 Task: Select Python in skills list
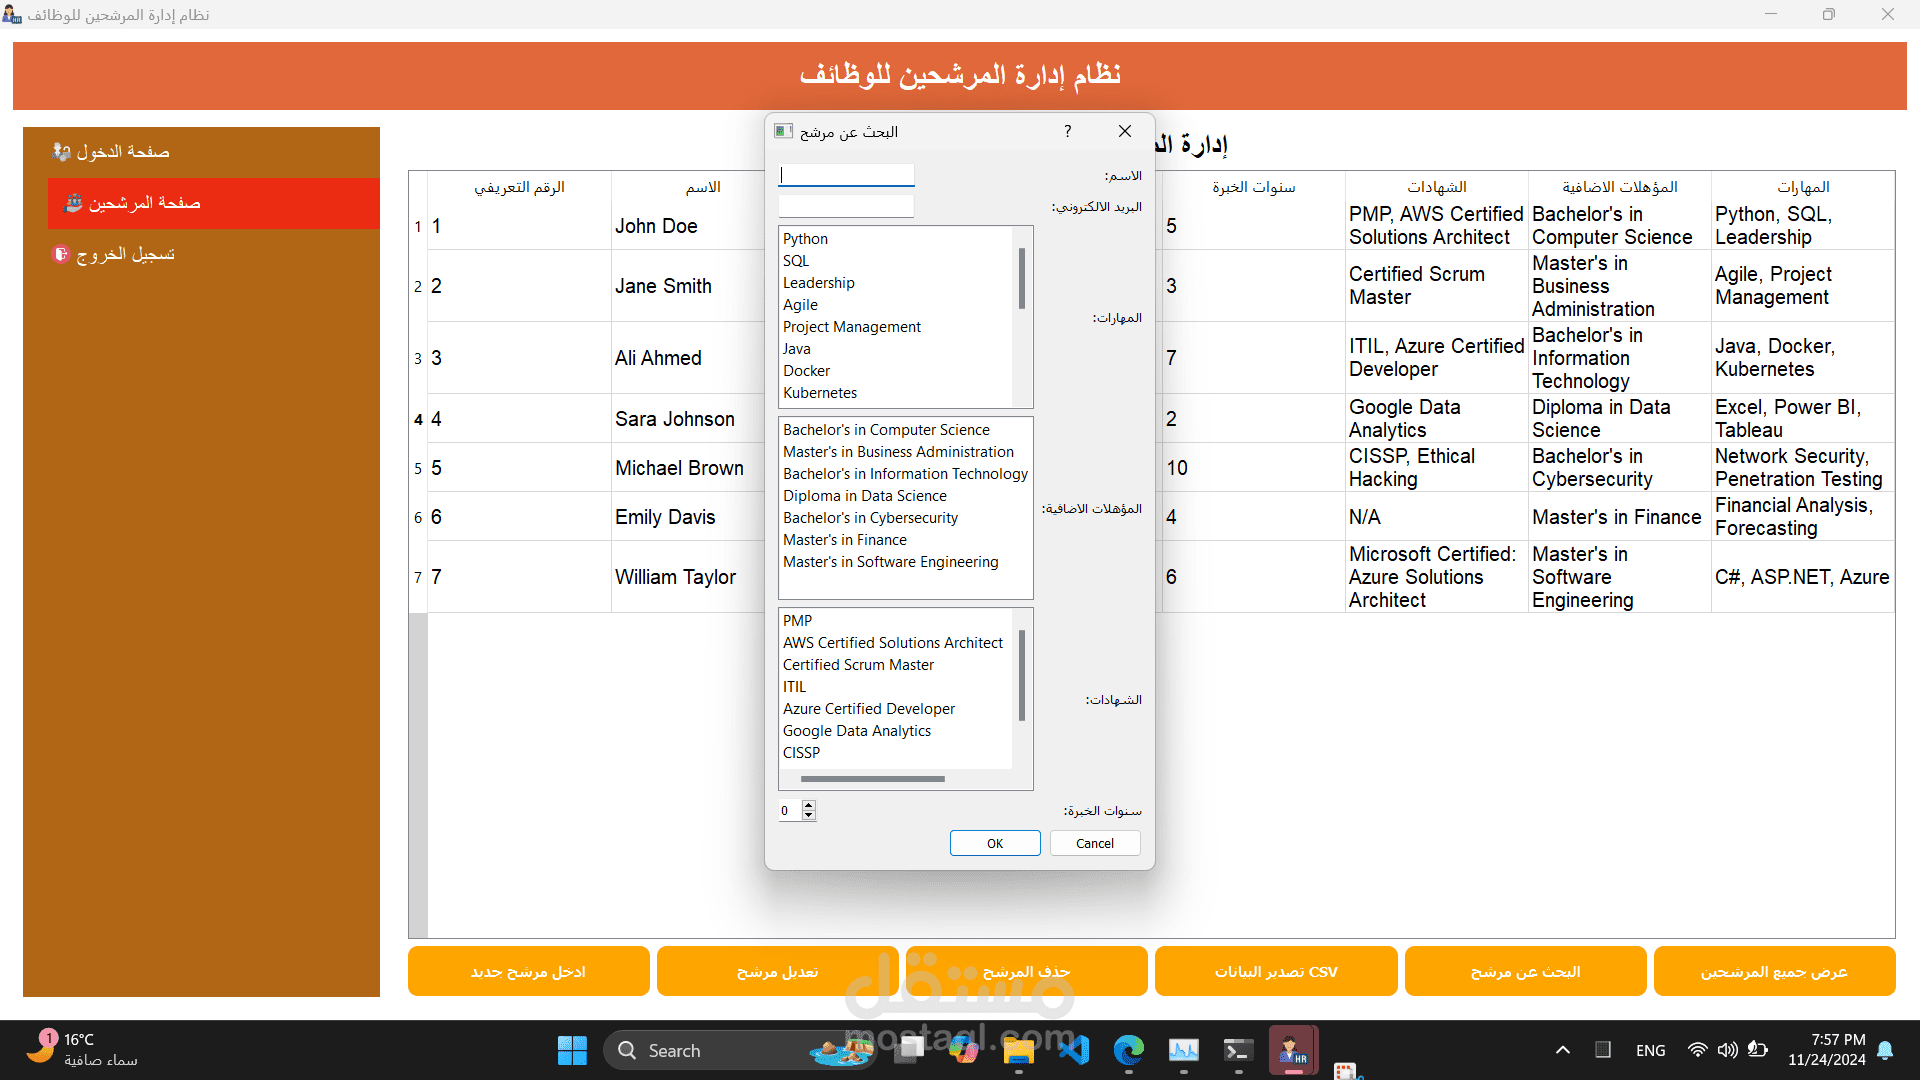click(x=805, y=239)
